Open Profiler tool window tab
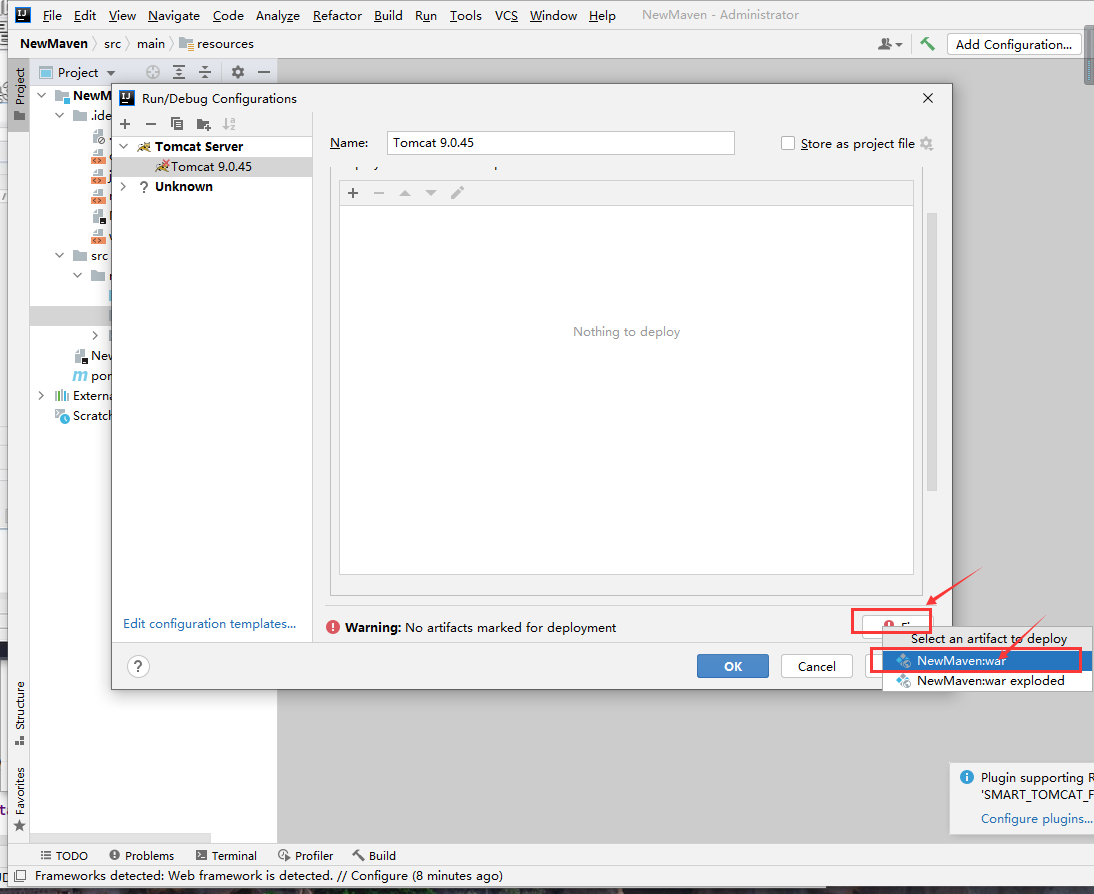This screenshot has width=1094, height=894. pyautogui.click(x=306, y=856)
